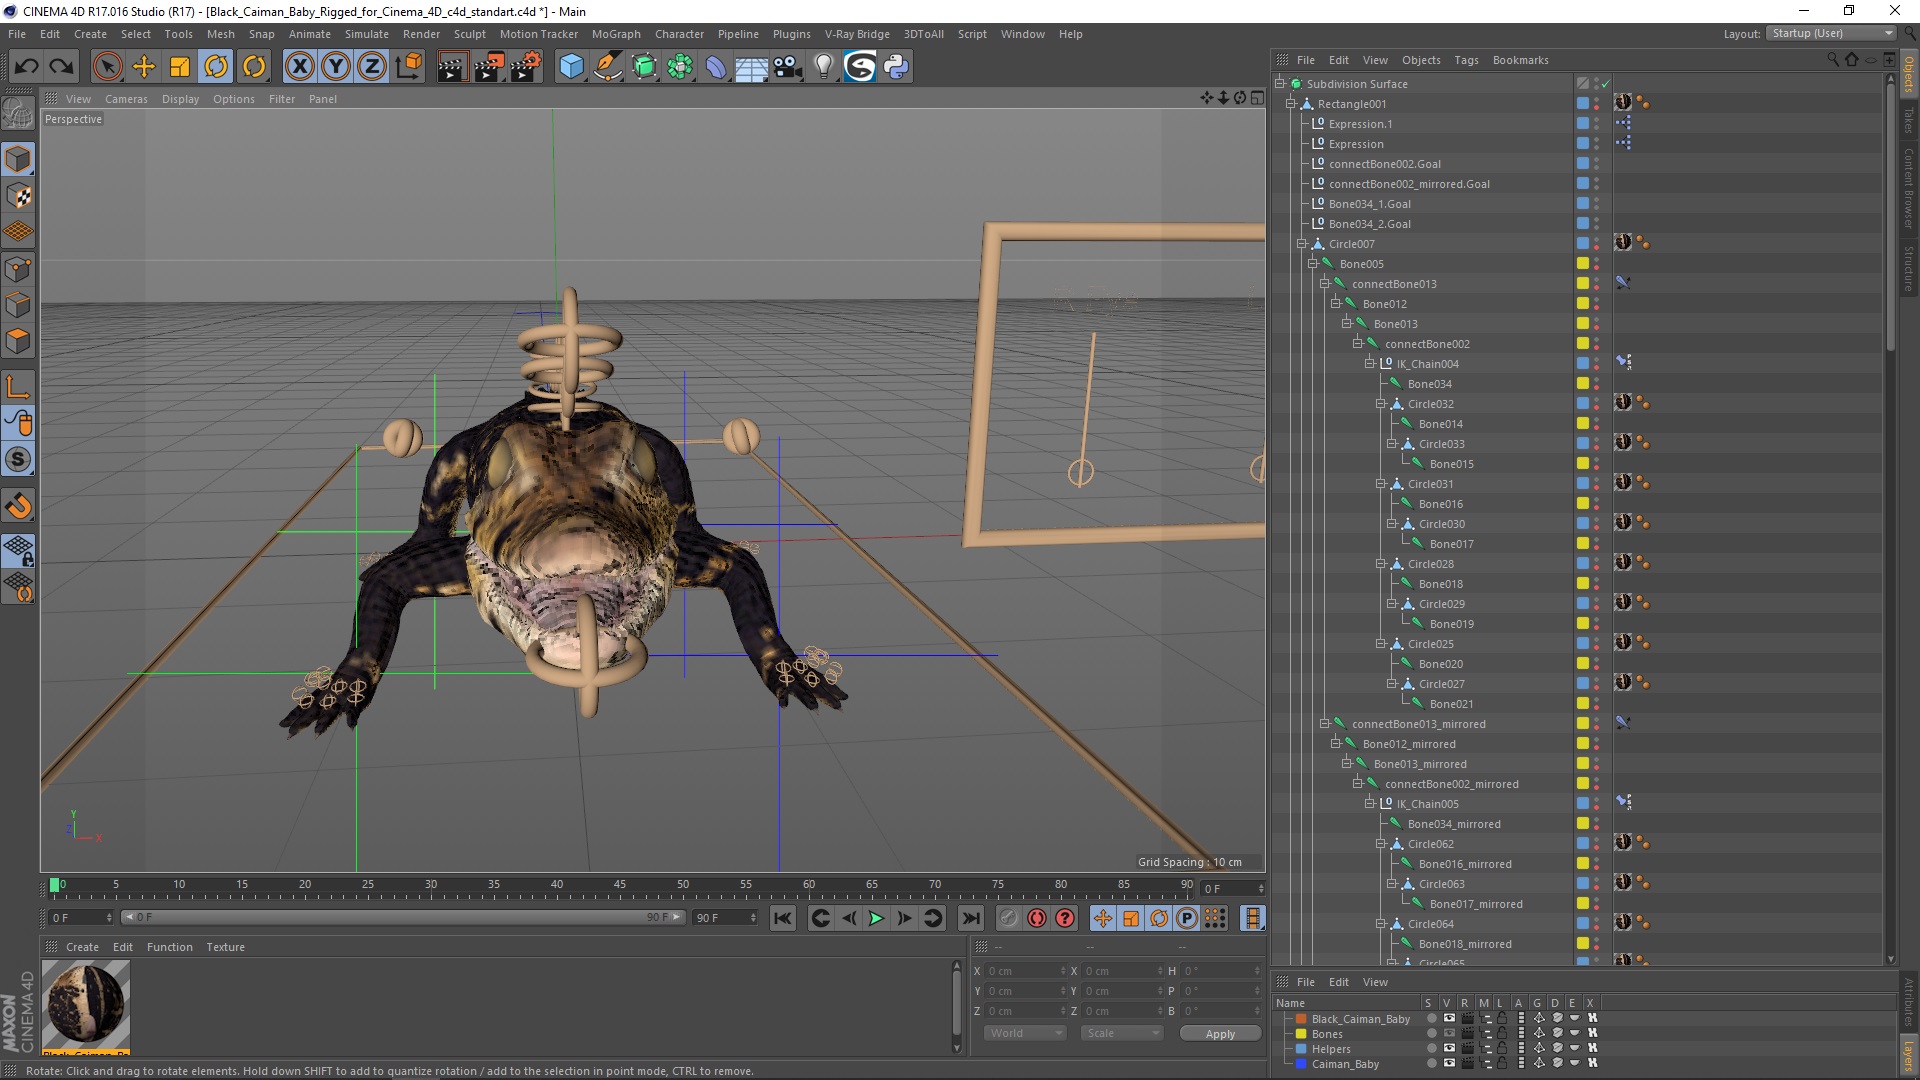Select the Live Selection tool
1920x1080 pixels.
(107, 67)
